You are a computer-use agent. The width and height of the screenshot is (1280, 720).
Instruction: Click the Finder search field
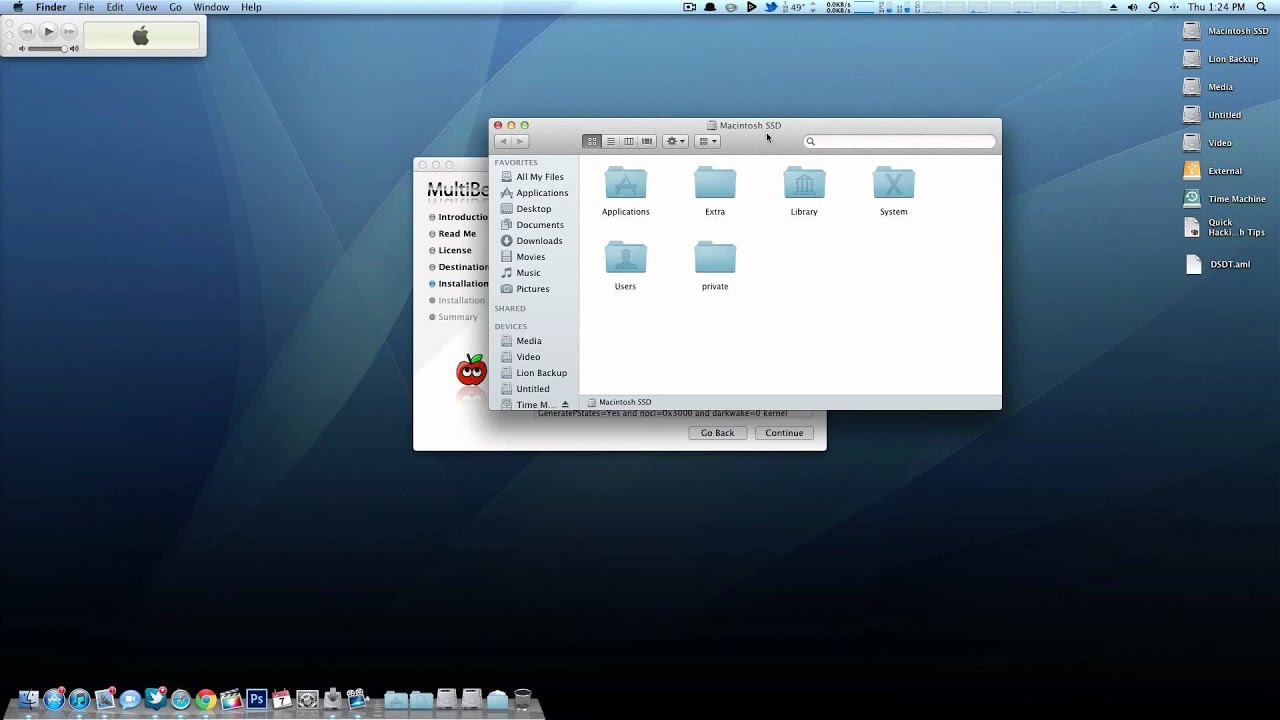point(900,141)
